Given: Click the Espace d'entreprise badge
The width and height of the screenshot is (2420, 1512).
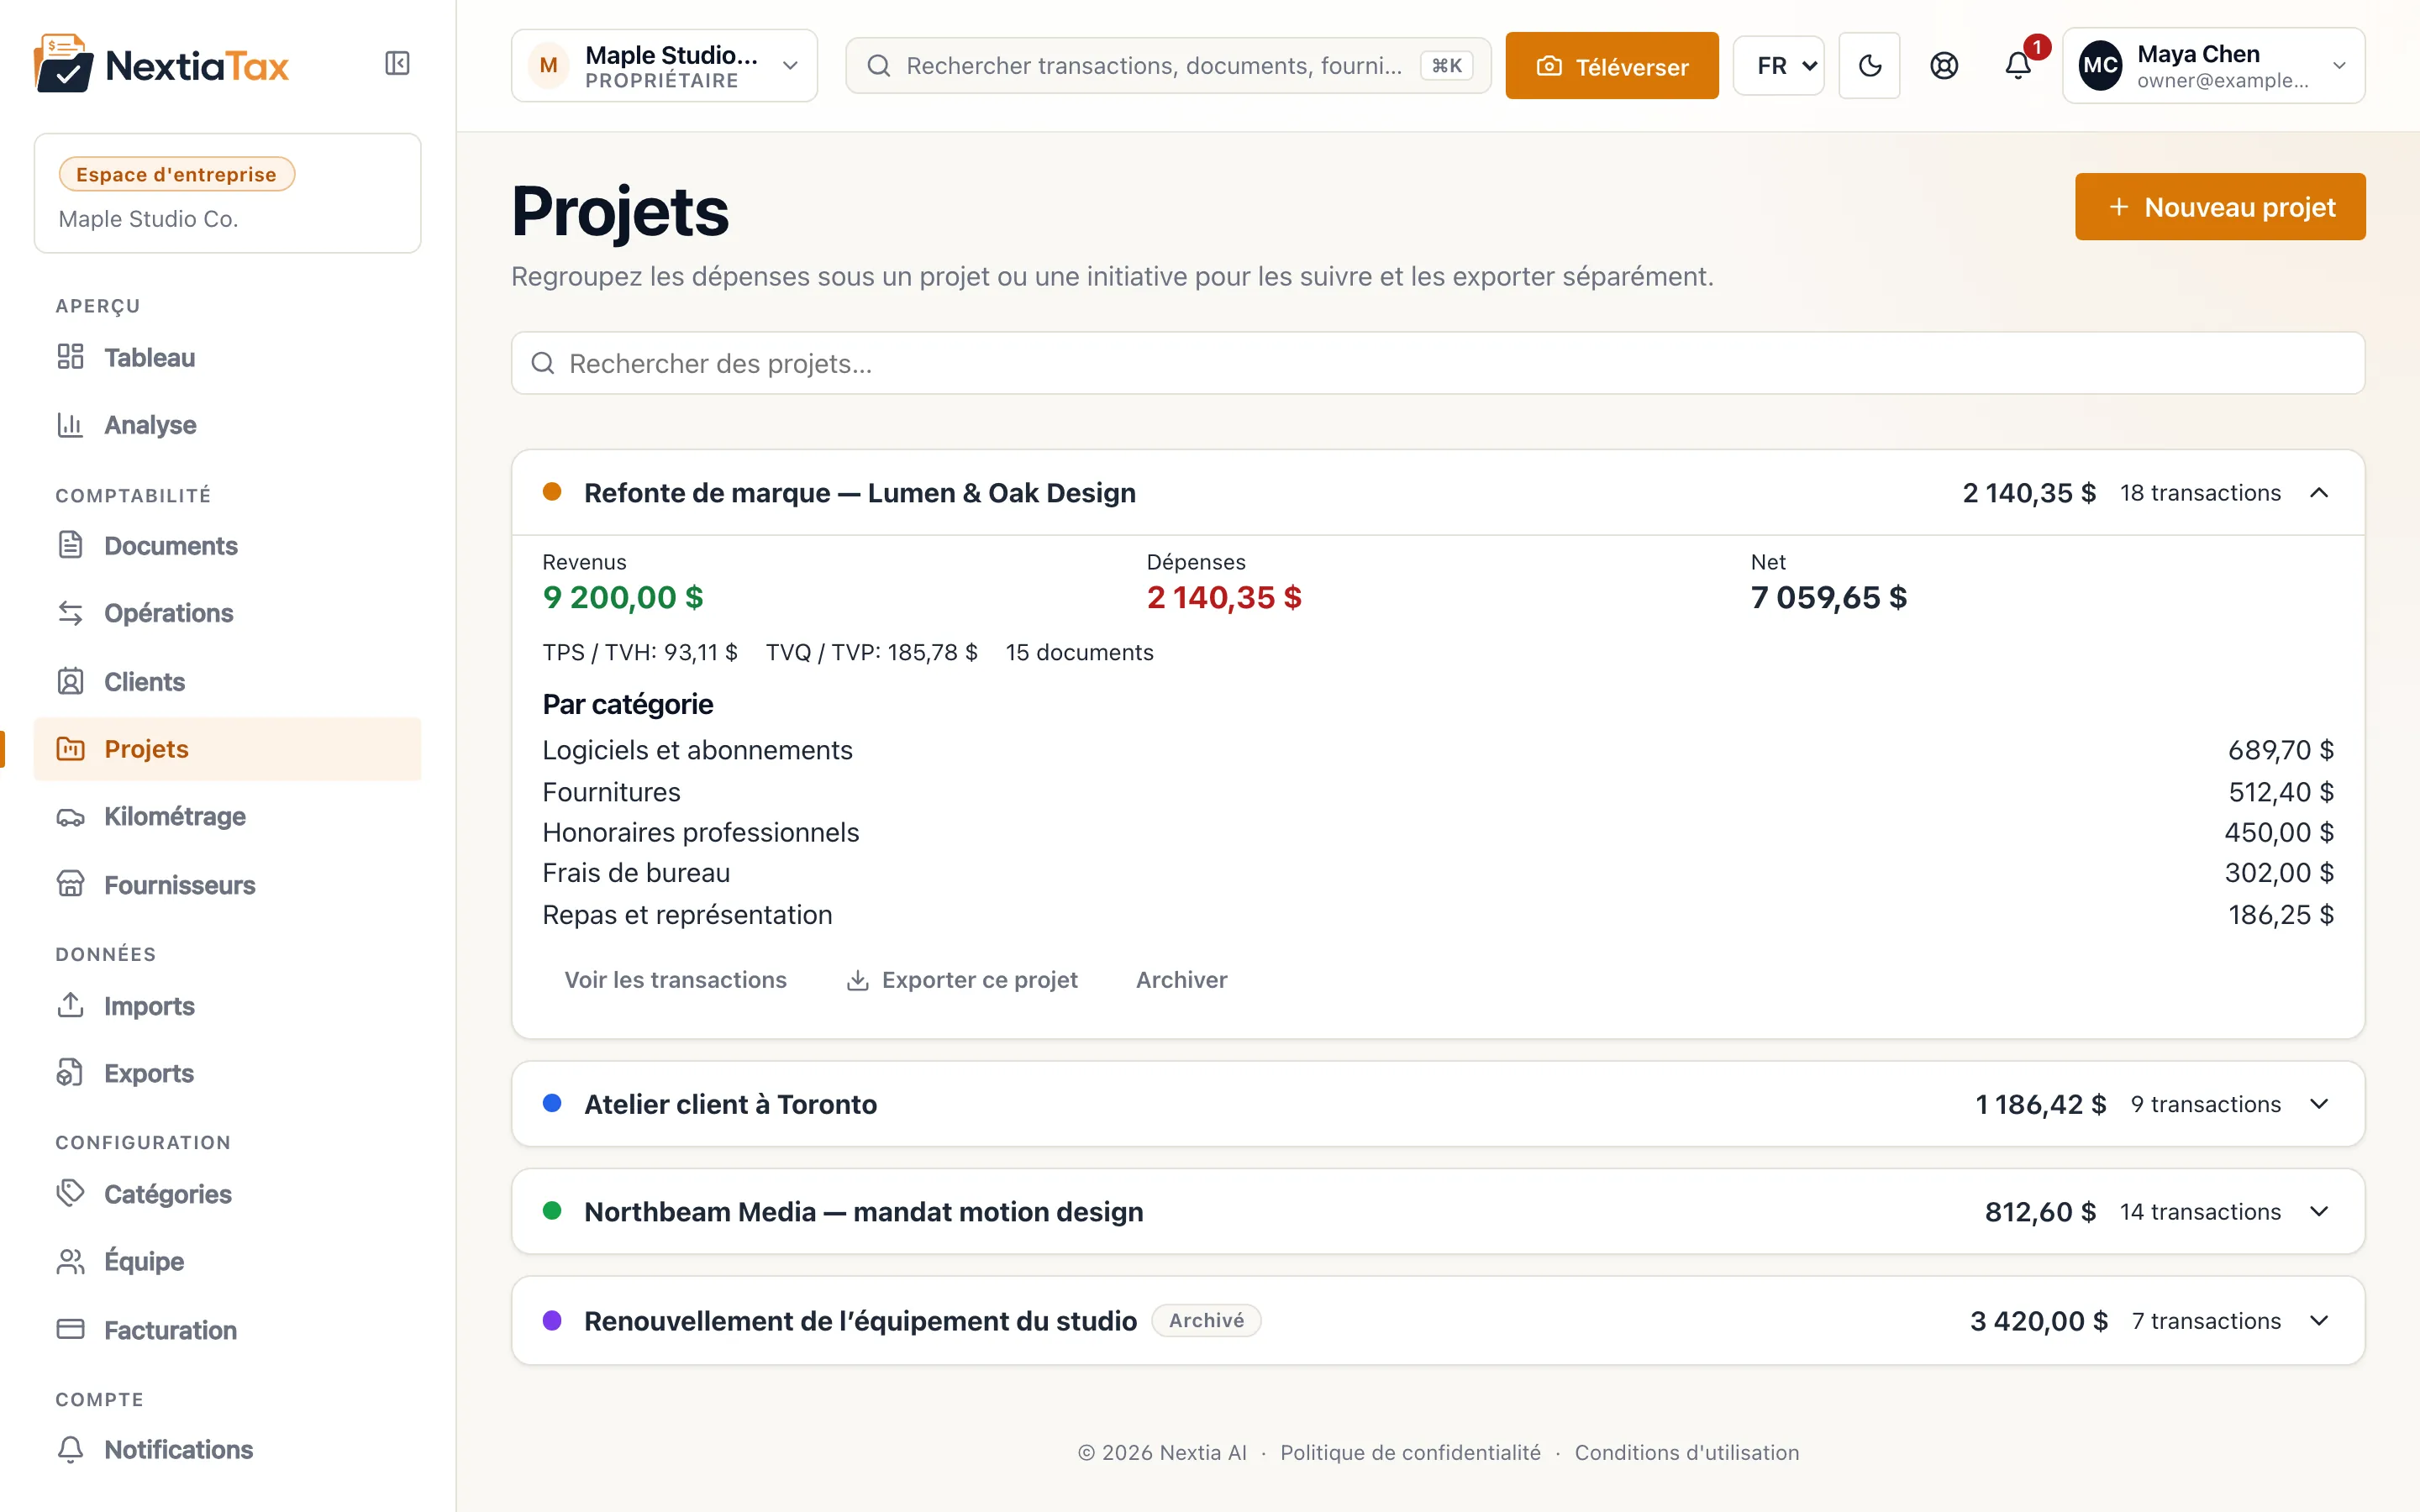Looking at the screenshot, I should click(176, 174).
